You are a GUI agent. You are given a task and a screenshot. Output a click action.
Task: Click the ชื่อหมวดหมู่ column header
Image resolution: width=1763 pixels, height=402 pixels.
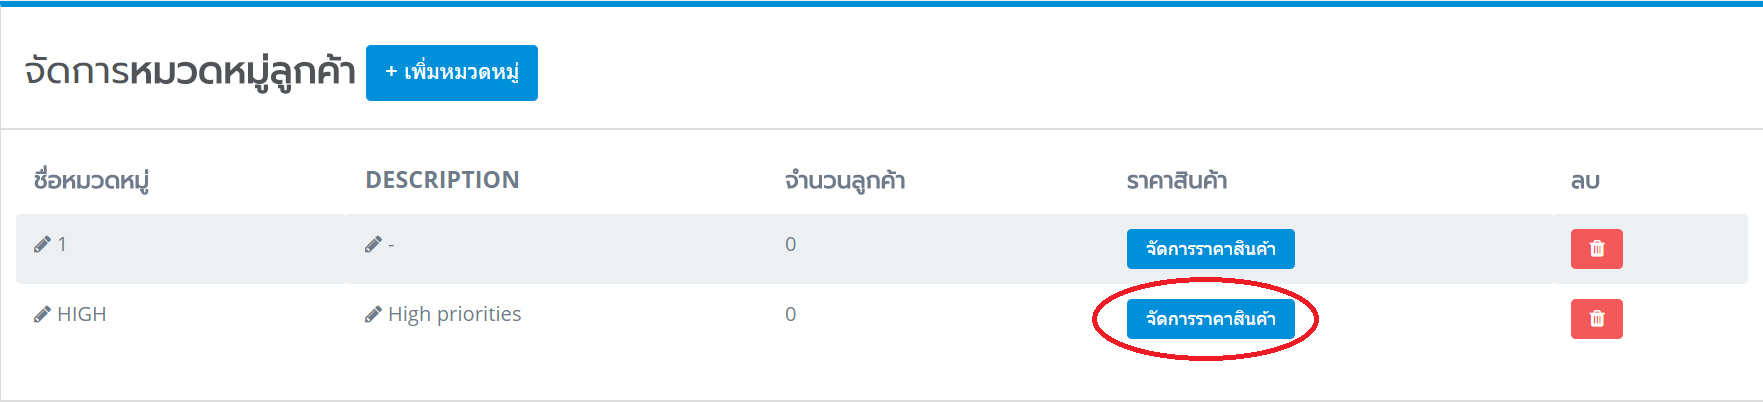click(x=91, y=181)
